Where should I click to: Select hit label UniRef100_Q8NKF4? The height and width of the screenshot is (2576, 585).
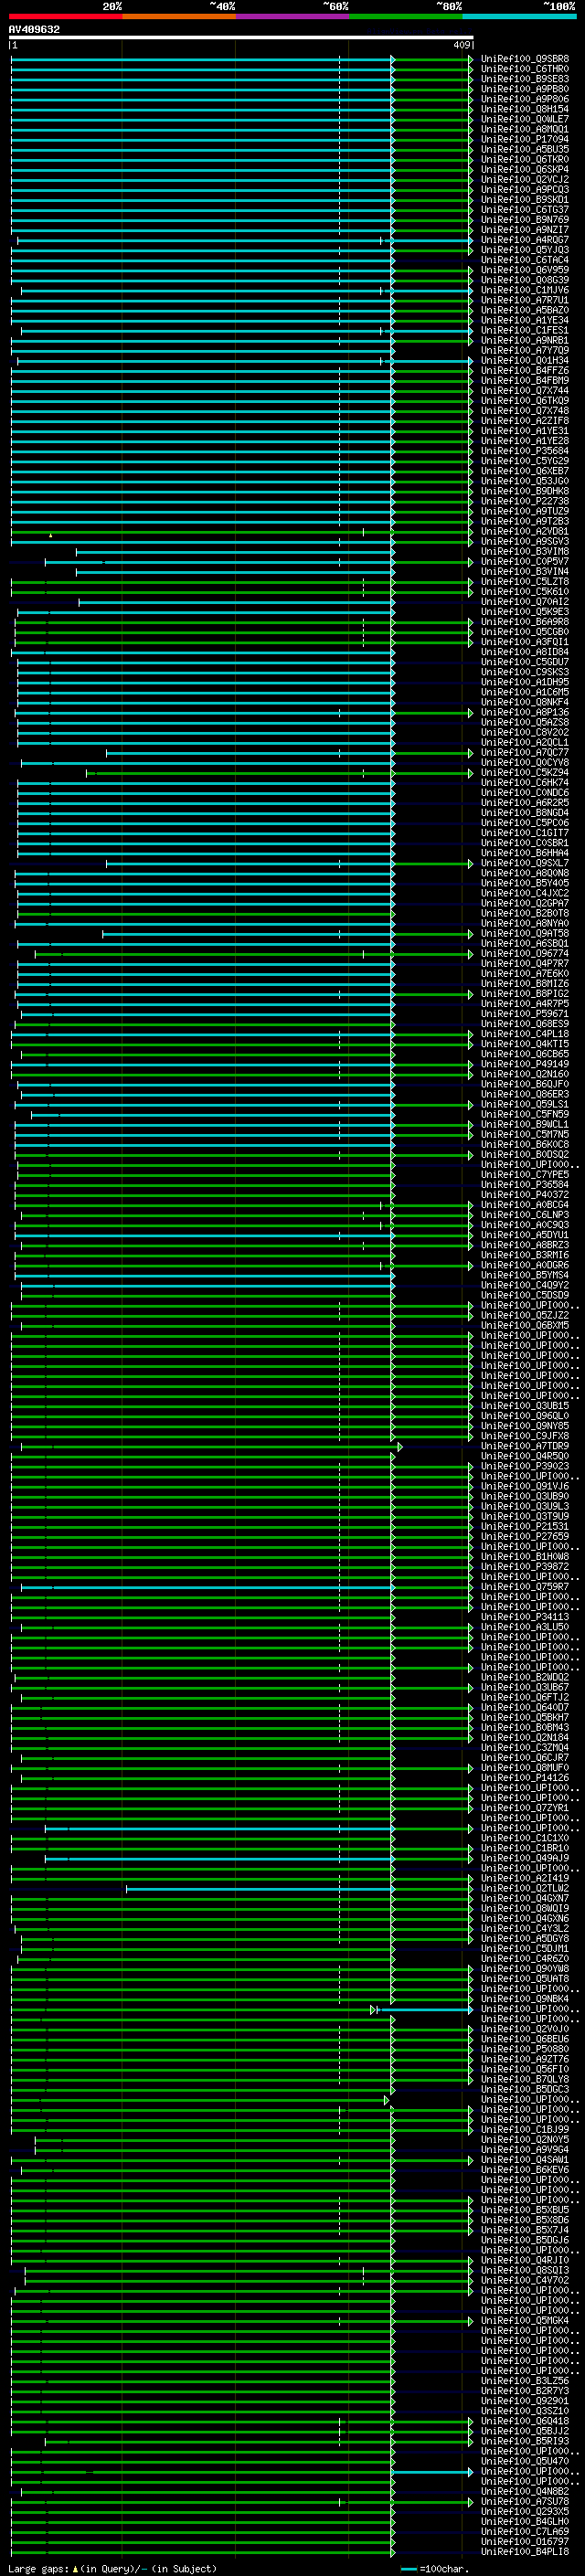coord(524,702)
